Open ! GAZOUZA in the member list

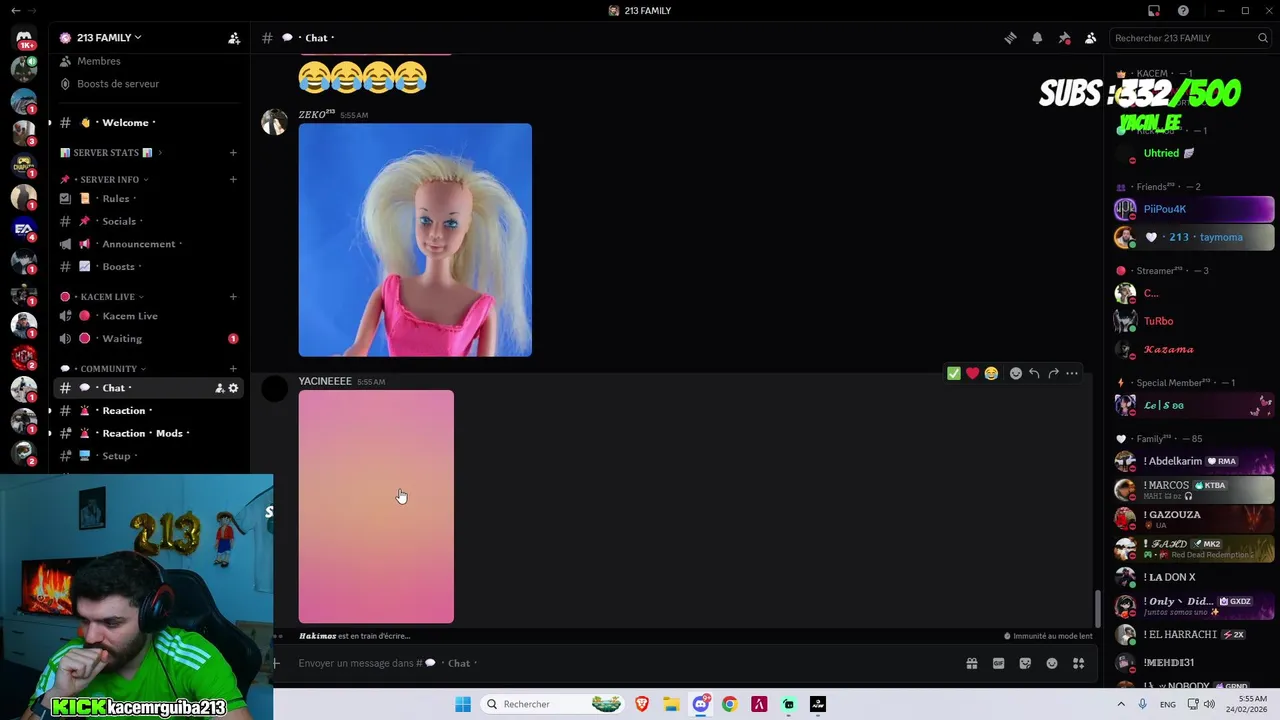coord(1194,518)
